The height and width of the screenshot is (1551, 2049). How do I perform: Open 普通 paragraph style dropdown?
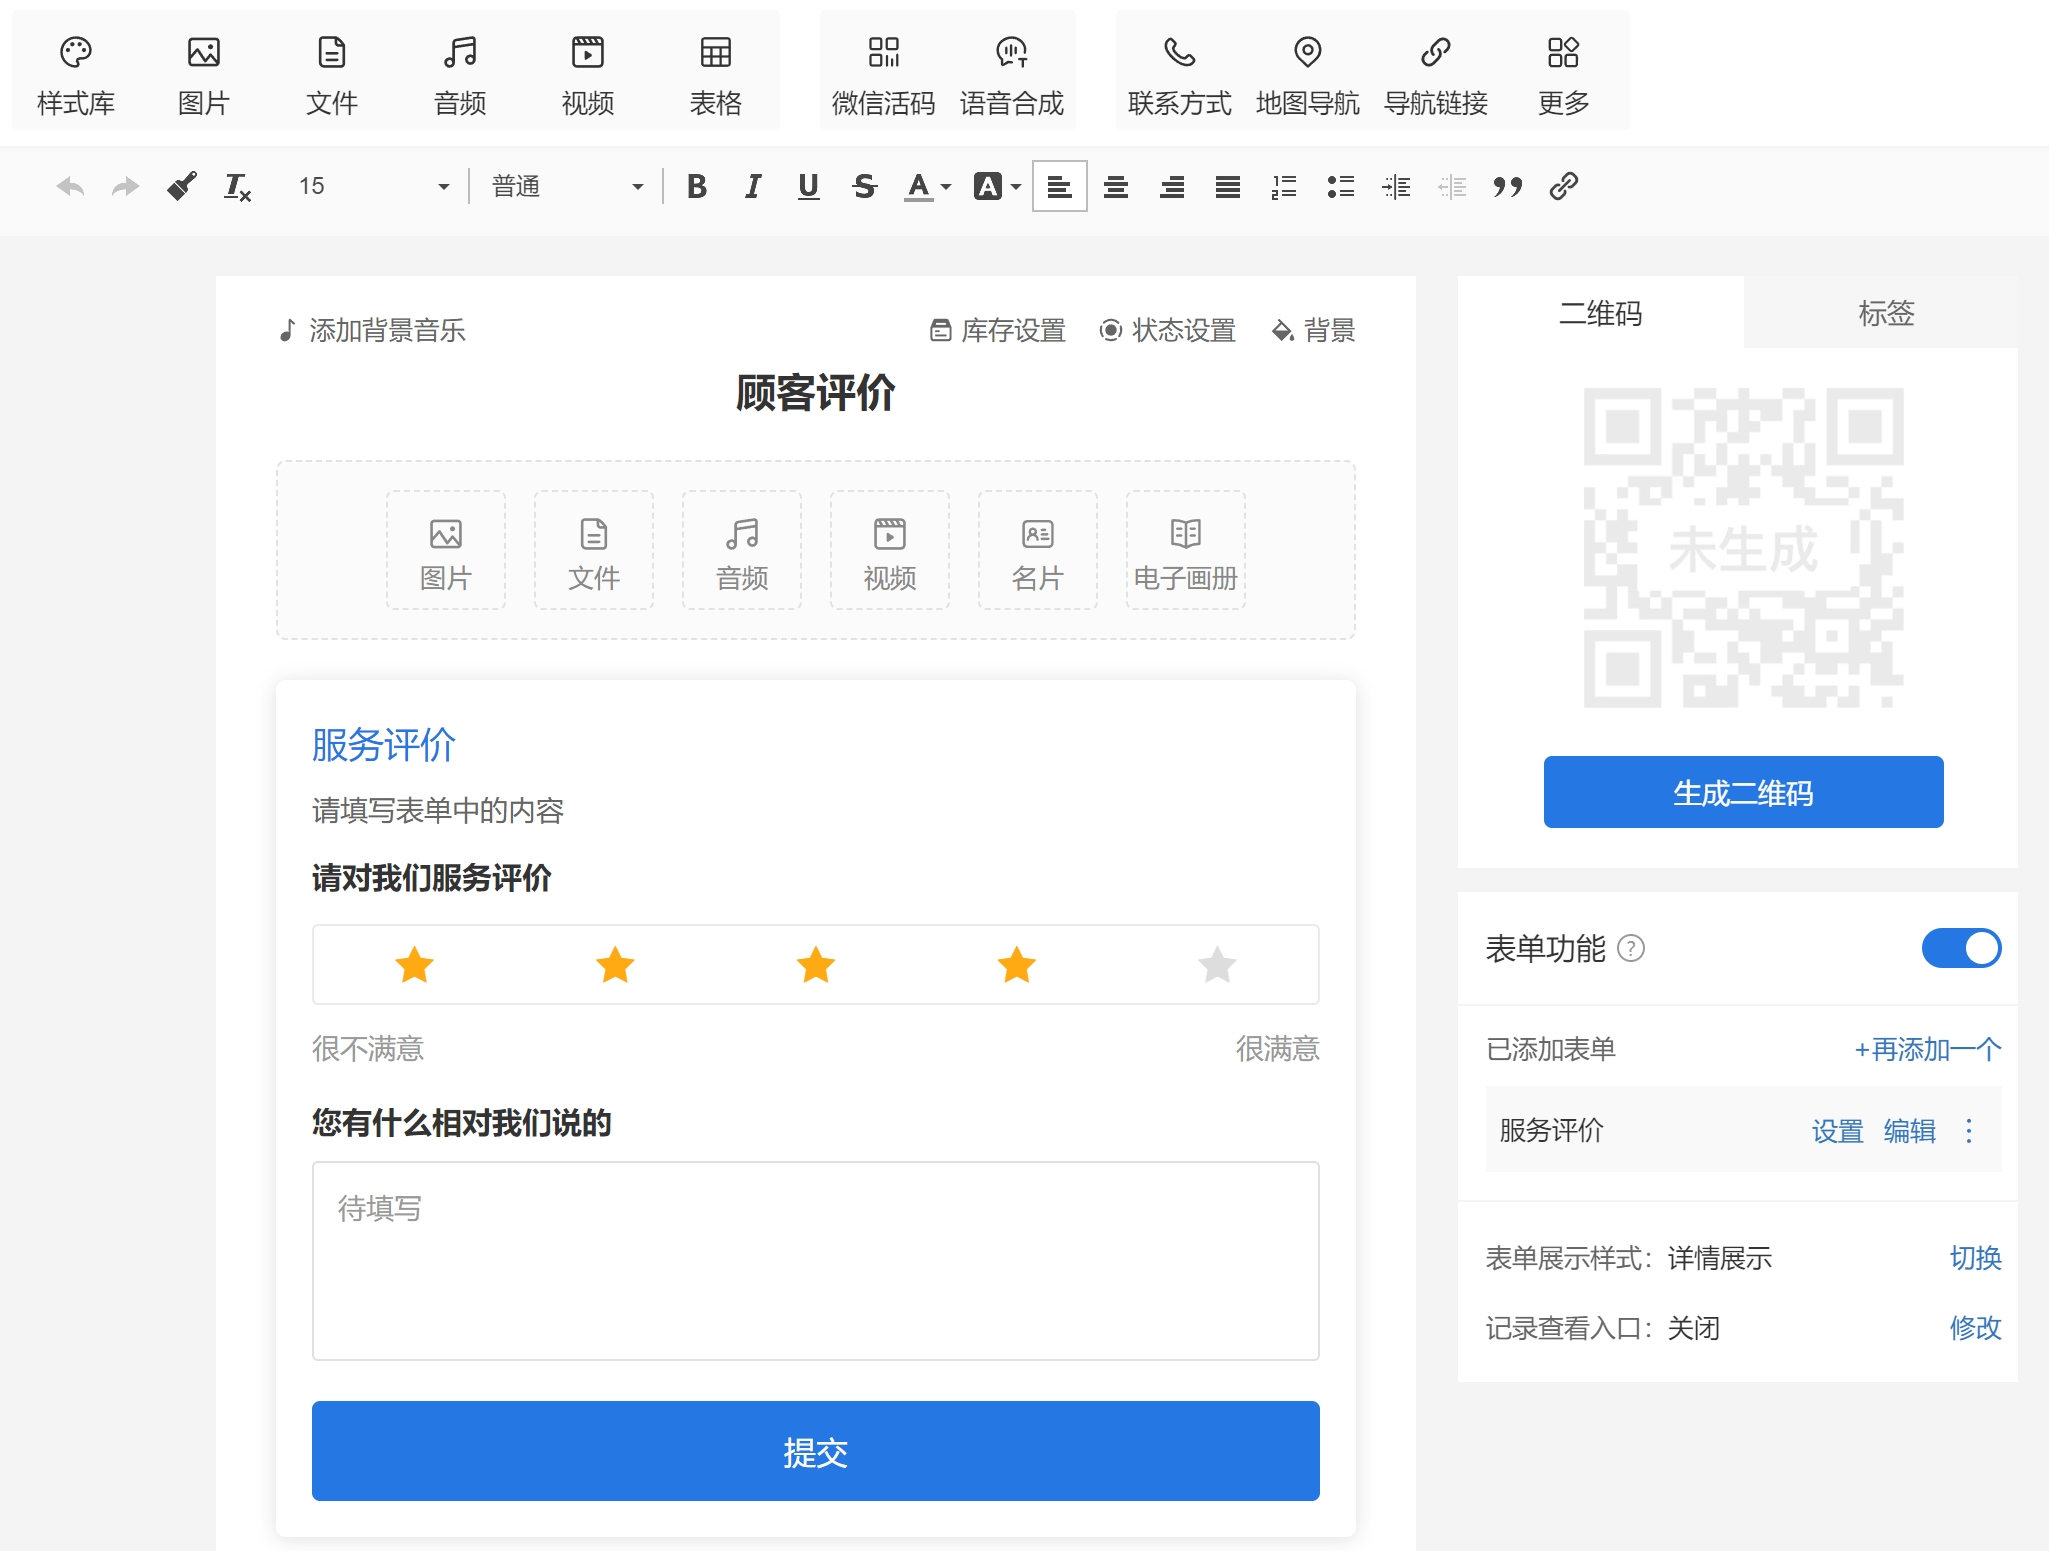click(567, 186)
